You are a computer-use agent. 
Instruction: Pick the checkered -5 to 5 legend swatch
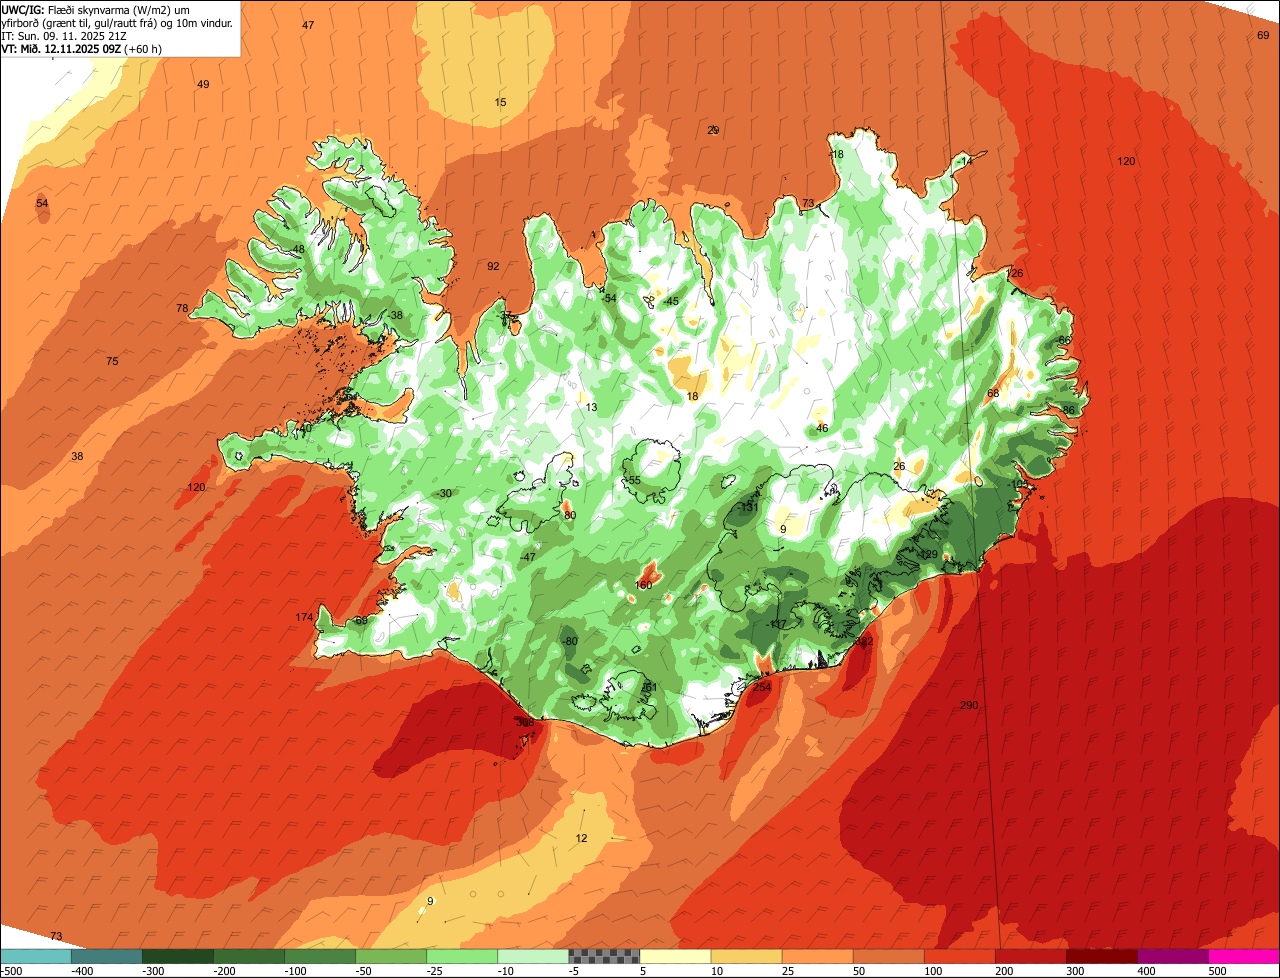pyautogui.click(x=604, y=956)
